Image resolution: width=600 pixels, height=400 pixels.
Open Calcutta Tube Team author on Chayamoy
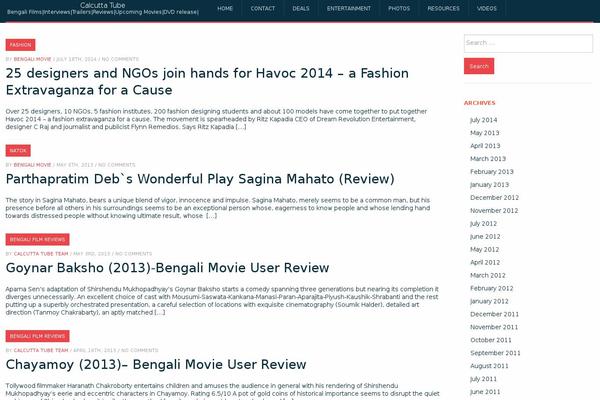[41, 350]
